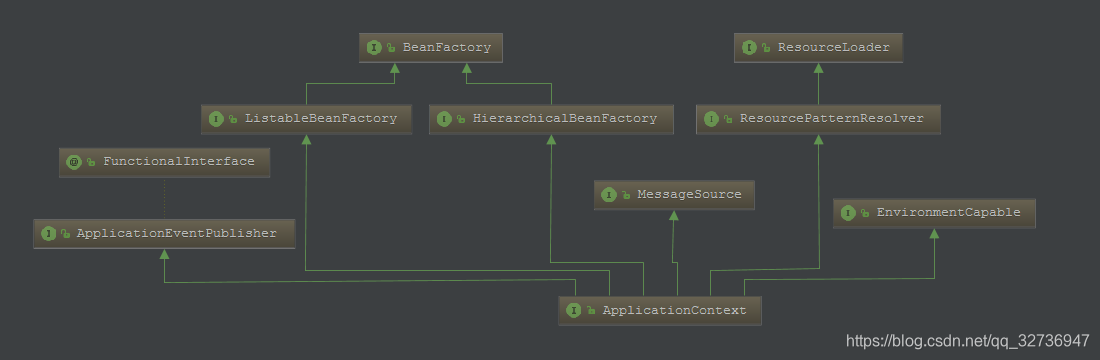This screenshot has height=360, width=1100.
Task: Click the interface icon of HierarchicalBeanFactory node
Action: pyautogui.click(x=444, y=119)
